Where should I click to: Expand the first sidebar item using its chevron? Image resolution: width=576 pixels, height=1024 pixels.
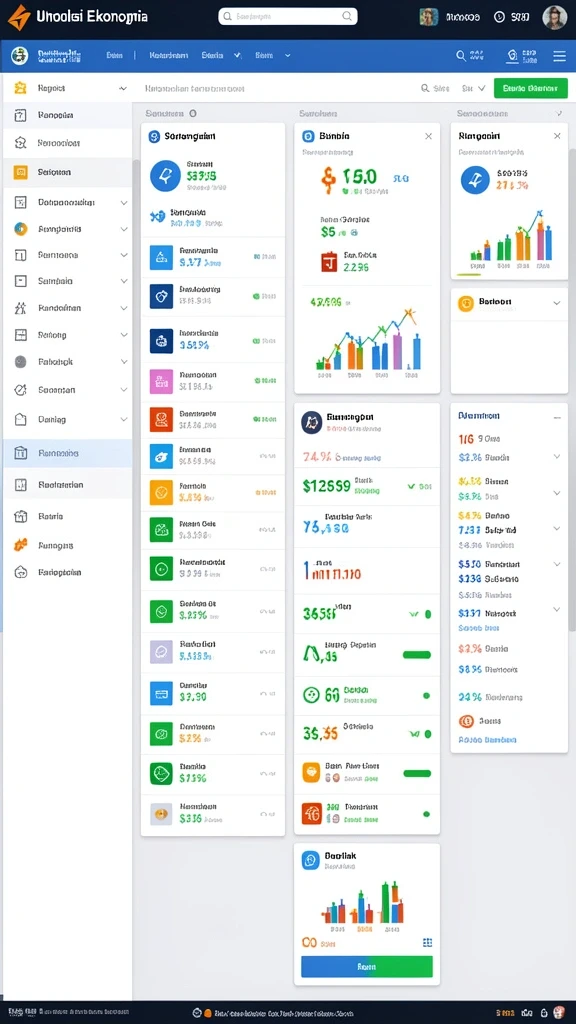[122, 88]
